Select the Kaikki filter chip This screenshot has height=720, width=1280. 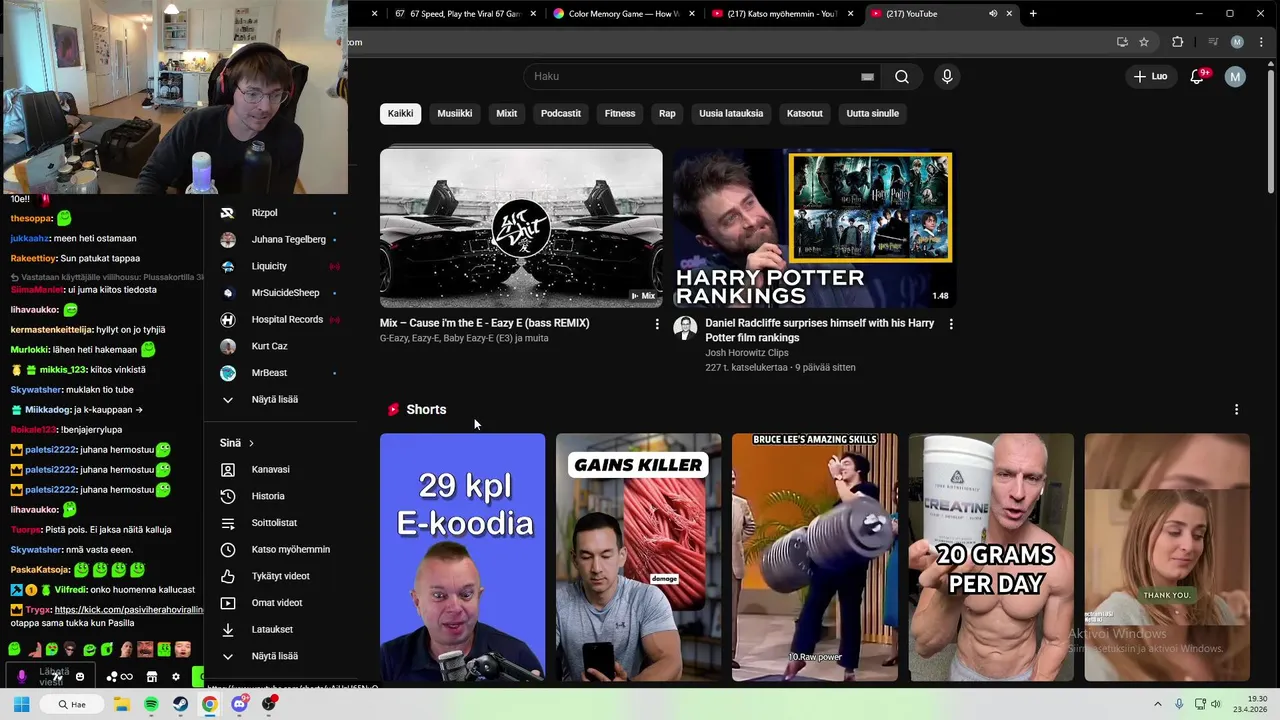tap(400, 114)
